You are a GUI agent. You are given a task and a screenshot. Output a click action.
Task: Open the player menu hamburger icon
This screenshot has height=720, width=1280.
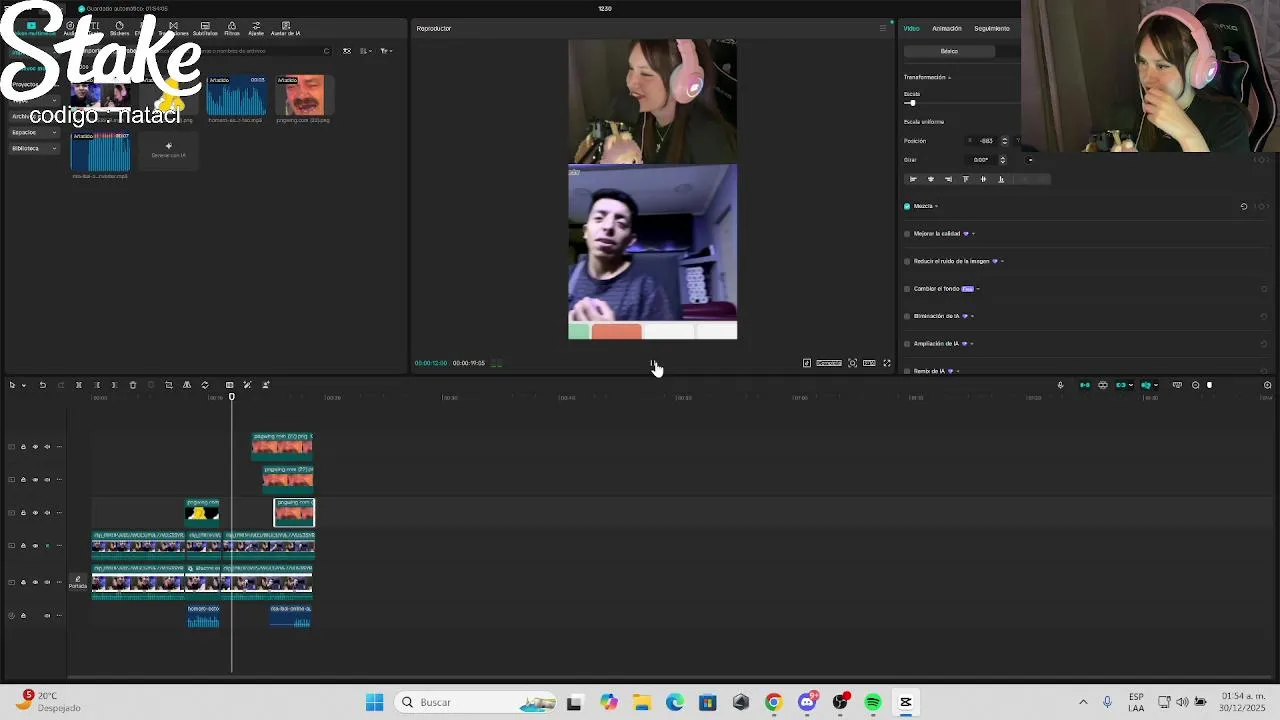(883, 28)
